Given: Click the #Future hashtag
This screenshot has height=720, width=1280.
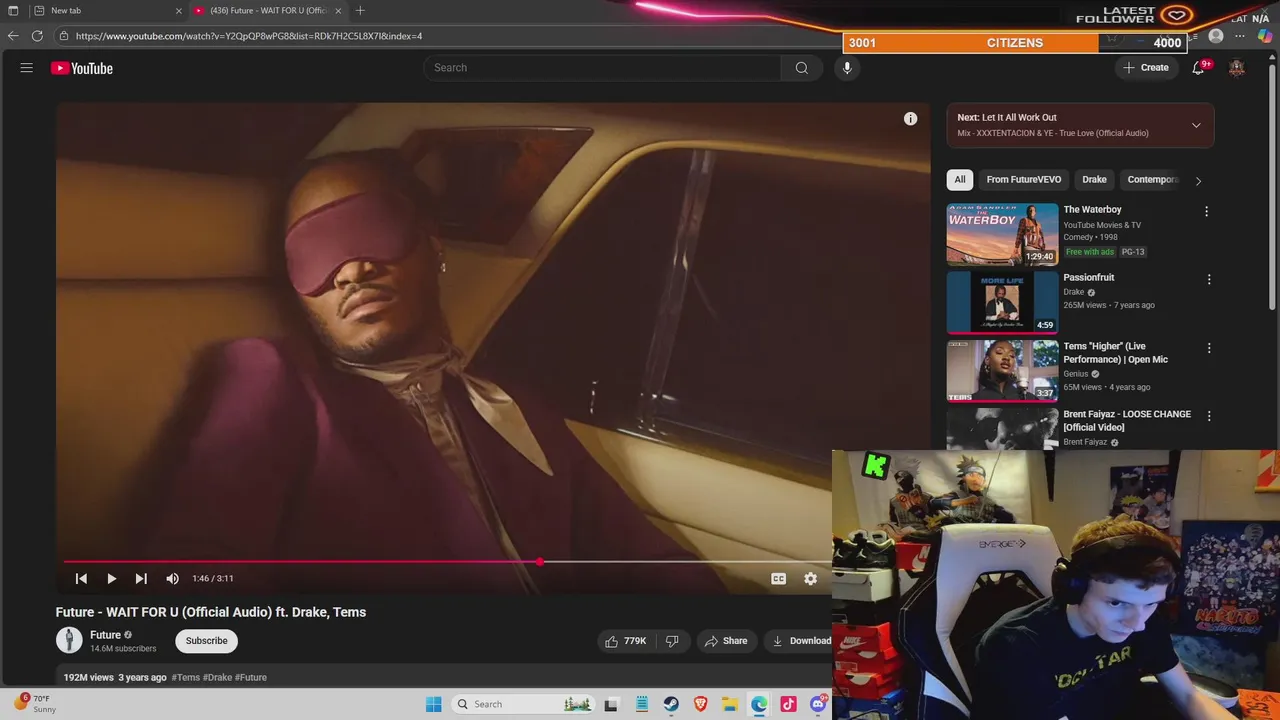Looking at the screenshot, I should [251, 677].
